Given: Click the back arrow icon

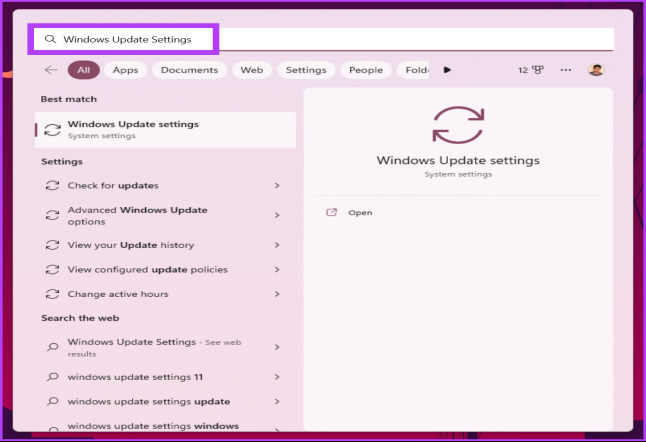Looking at the screenshot, I should tap(51, 70).
